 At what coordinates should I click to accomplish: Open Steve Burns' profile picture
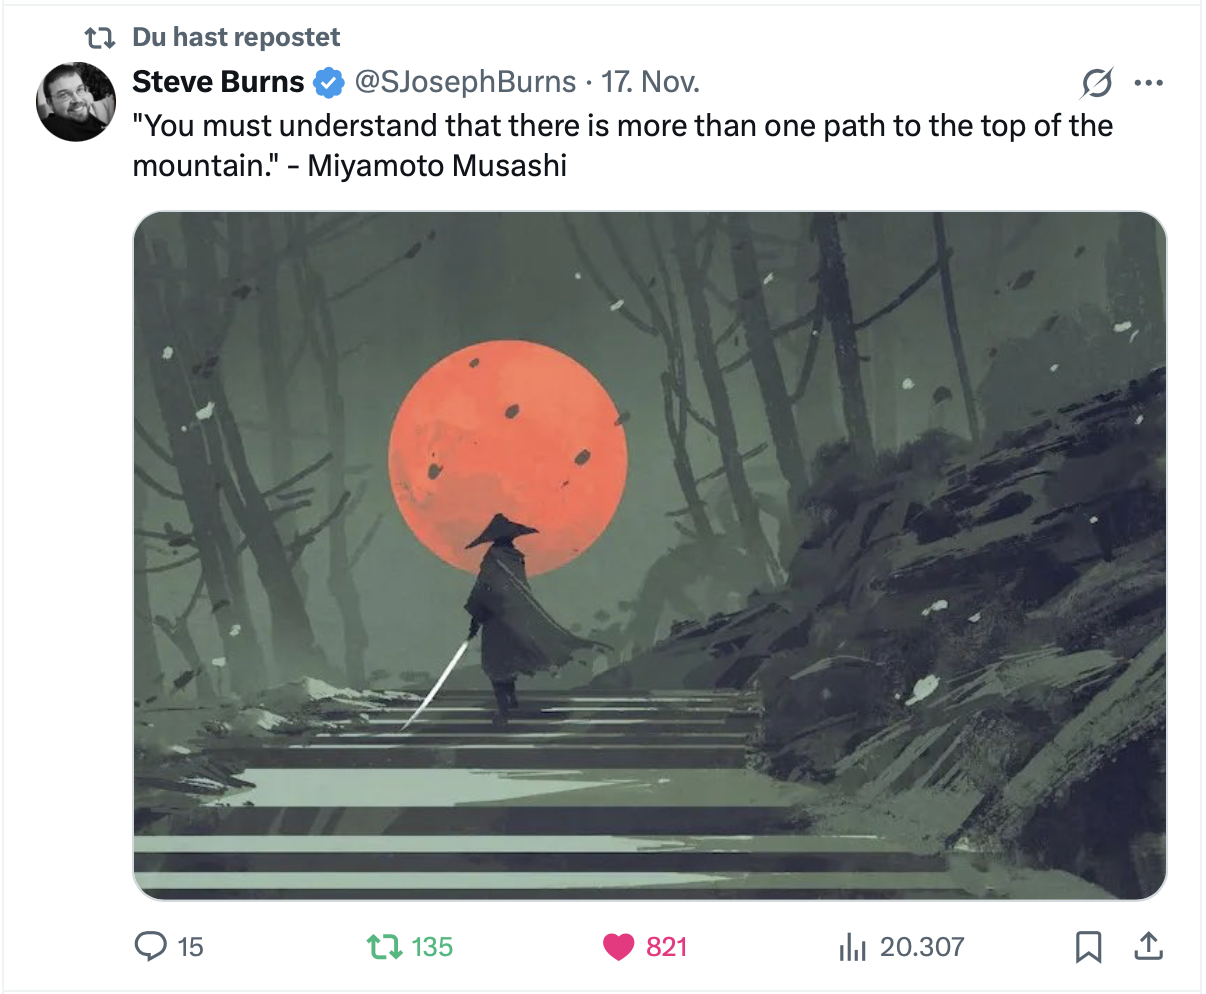point(77,102)
